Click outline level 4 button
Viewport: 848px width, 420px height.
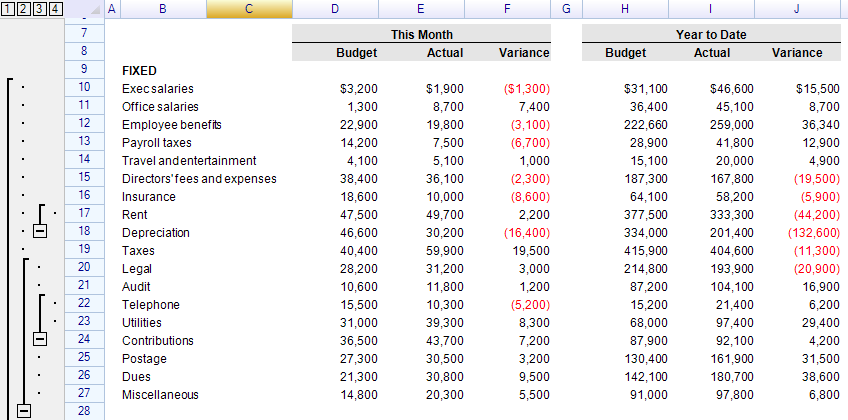pos(54,9)
